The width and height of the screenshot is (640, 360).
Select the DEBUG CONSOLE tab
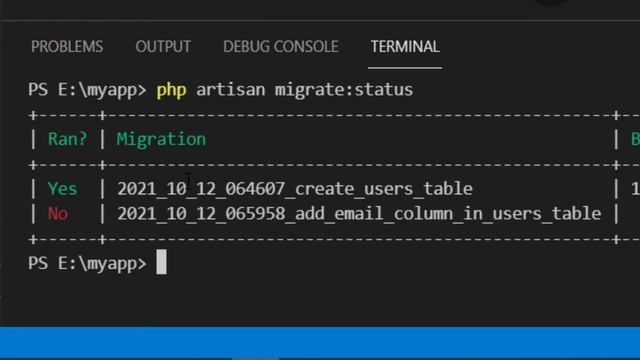[x=281, y=47]
